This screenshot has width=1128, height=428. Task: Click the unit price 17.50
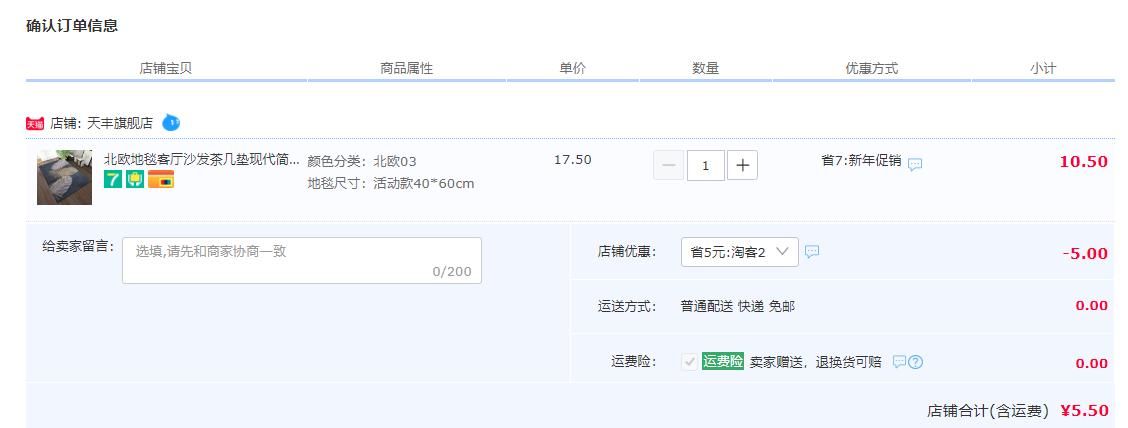pos(573,160)
